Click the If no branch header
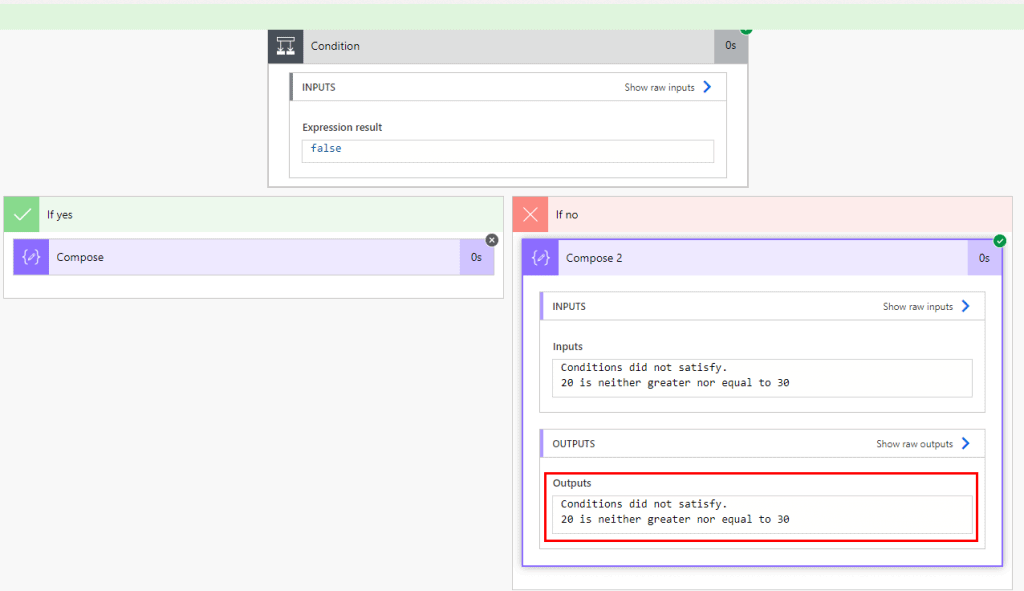The image size is (1024, 591). 762,214
